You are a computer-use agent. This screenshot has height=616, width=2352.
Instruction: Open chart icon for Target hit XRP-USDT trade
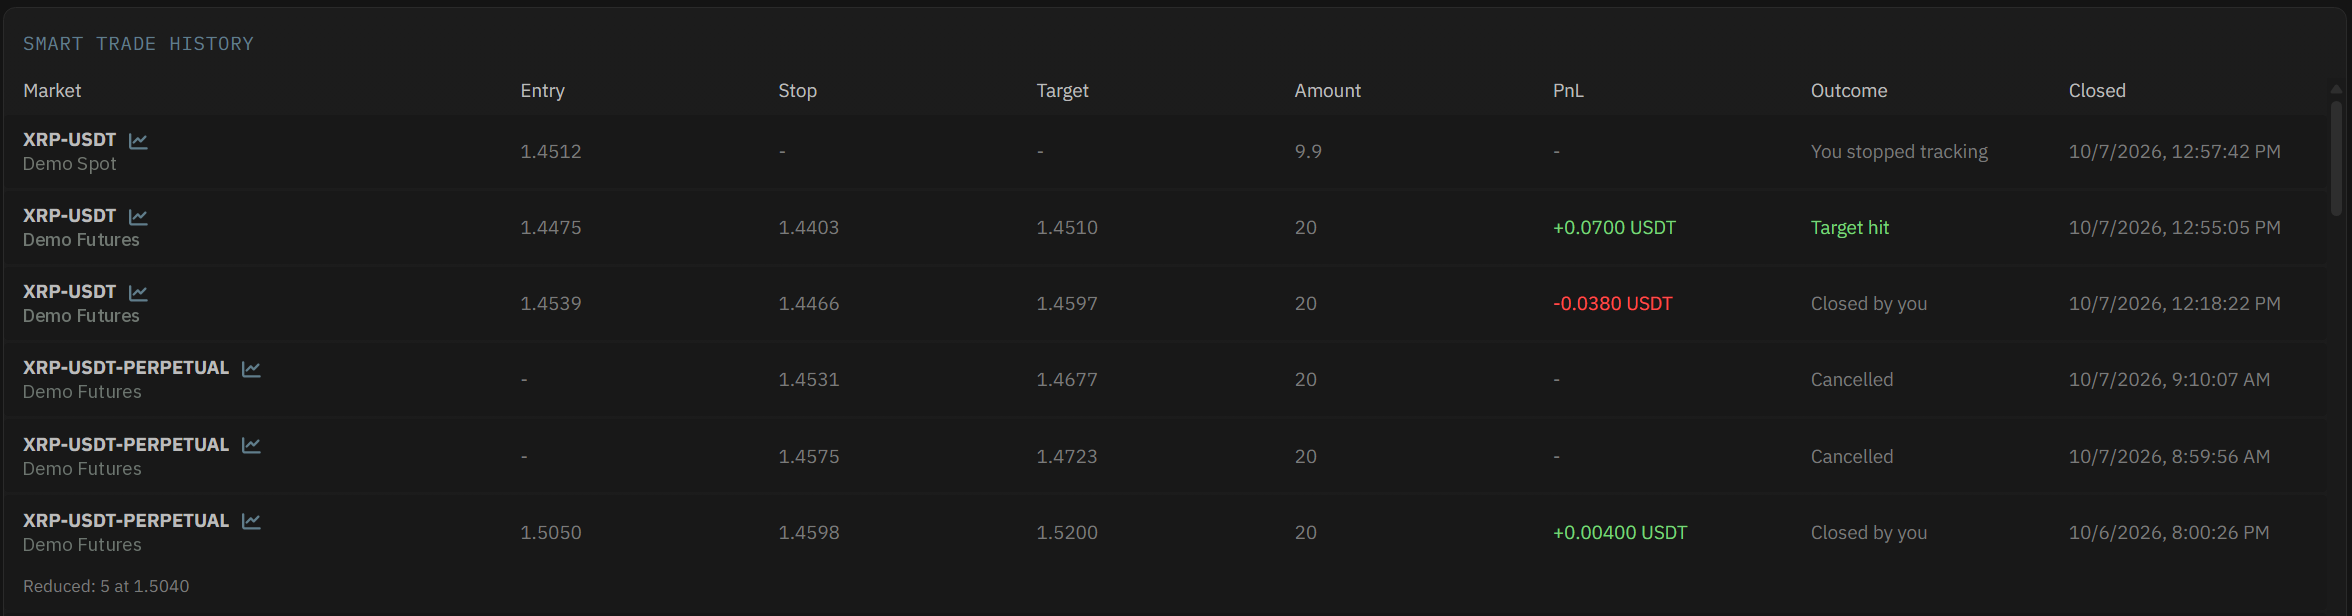point(138,217)
